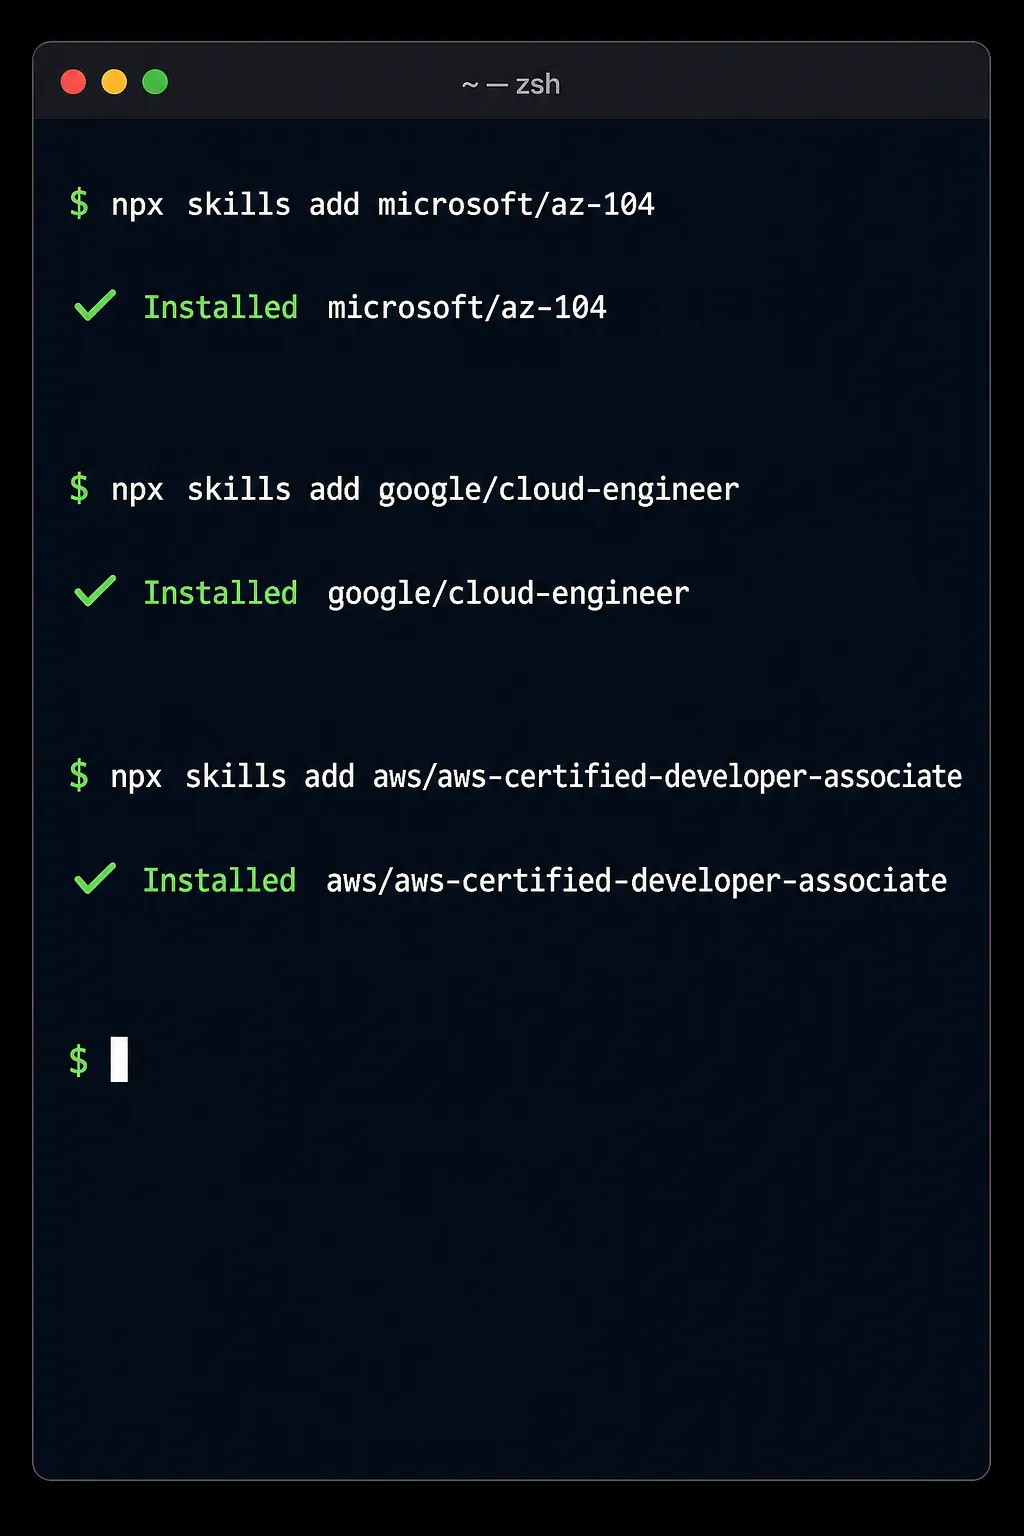
Task: Click output text 'Installed microsoft/az-104'
Action: tap(375, 307)
